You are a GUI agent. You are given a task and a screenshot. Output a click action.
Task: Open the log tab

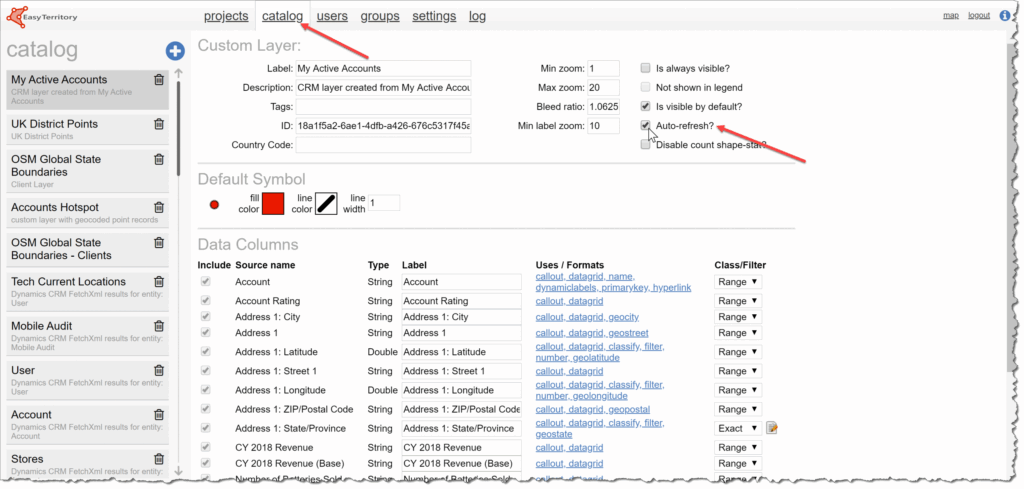point(477,16)
